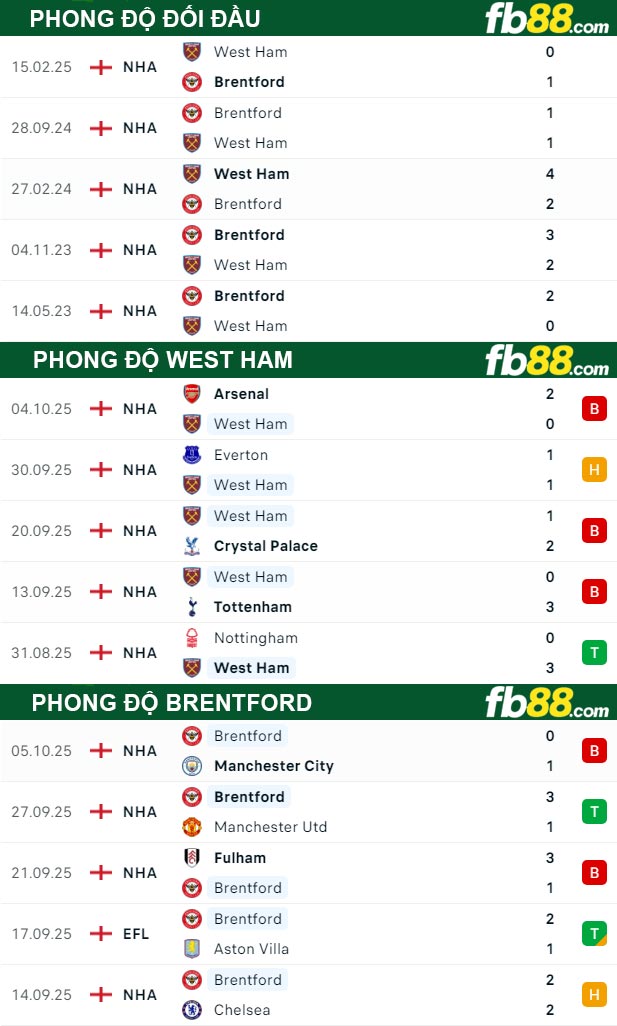Select the EFL competition label on 17.09.25
617x1026 pixels.
pos(136,934)
